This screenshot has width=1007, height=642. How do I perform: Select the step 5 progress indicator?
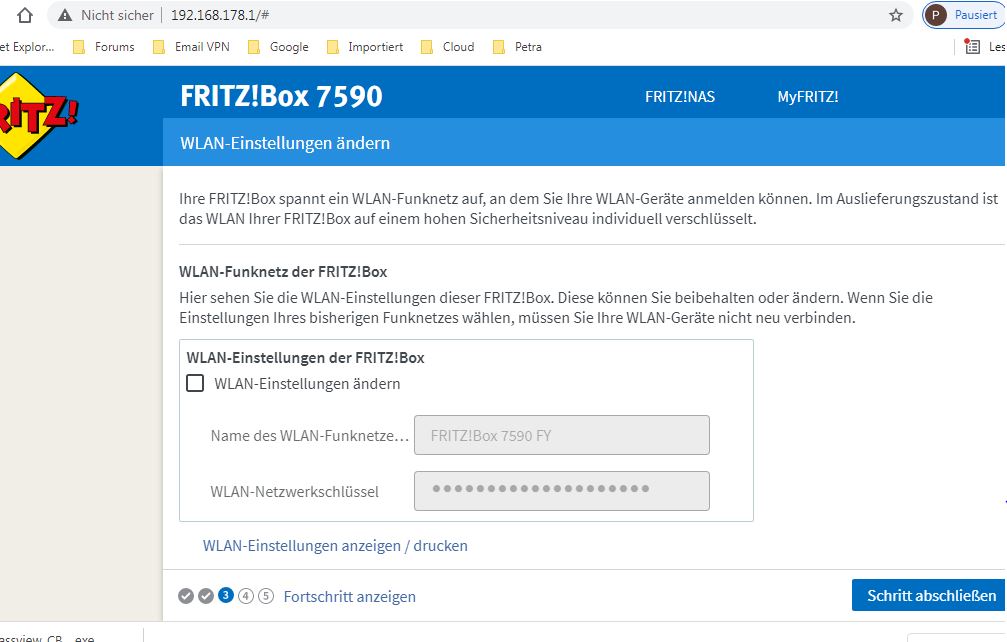click(x=266, y=596)
